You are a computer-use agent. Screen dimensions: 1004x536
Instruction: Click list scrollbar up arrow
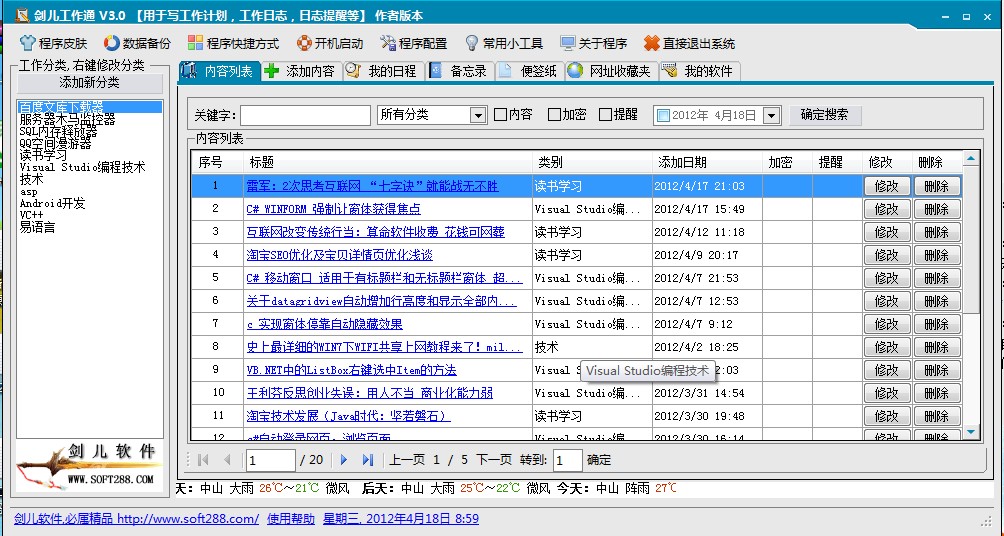point(971,159)
